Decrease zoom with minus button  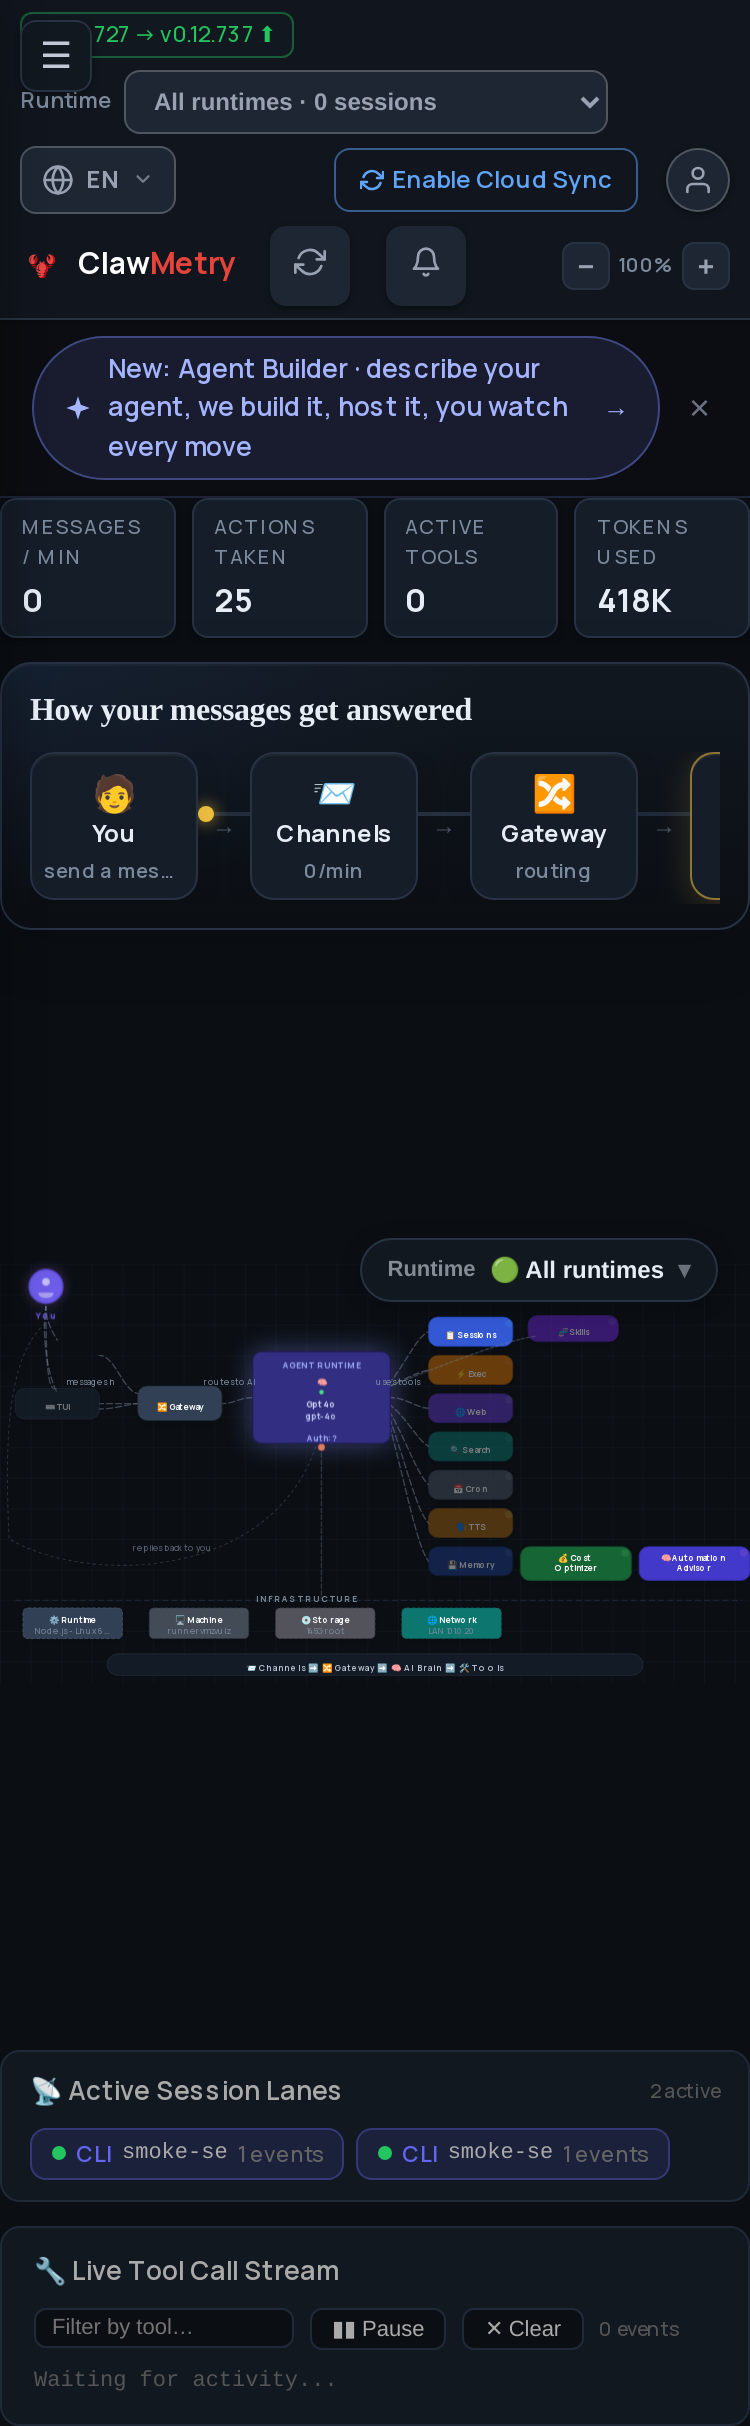586,266
